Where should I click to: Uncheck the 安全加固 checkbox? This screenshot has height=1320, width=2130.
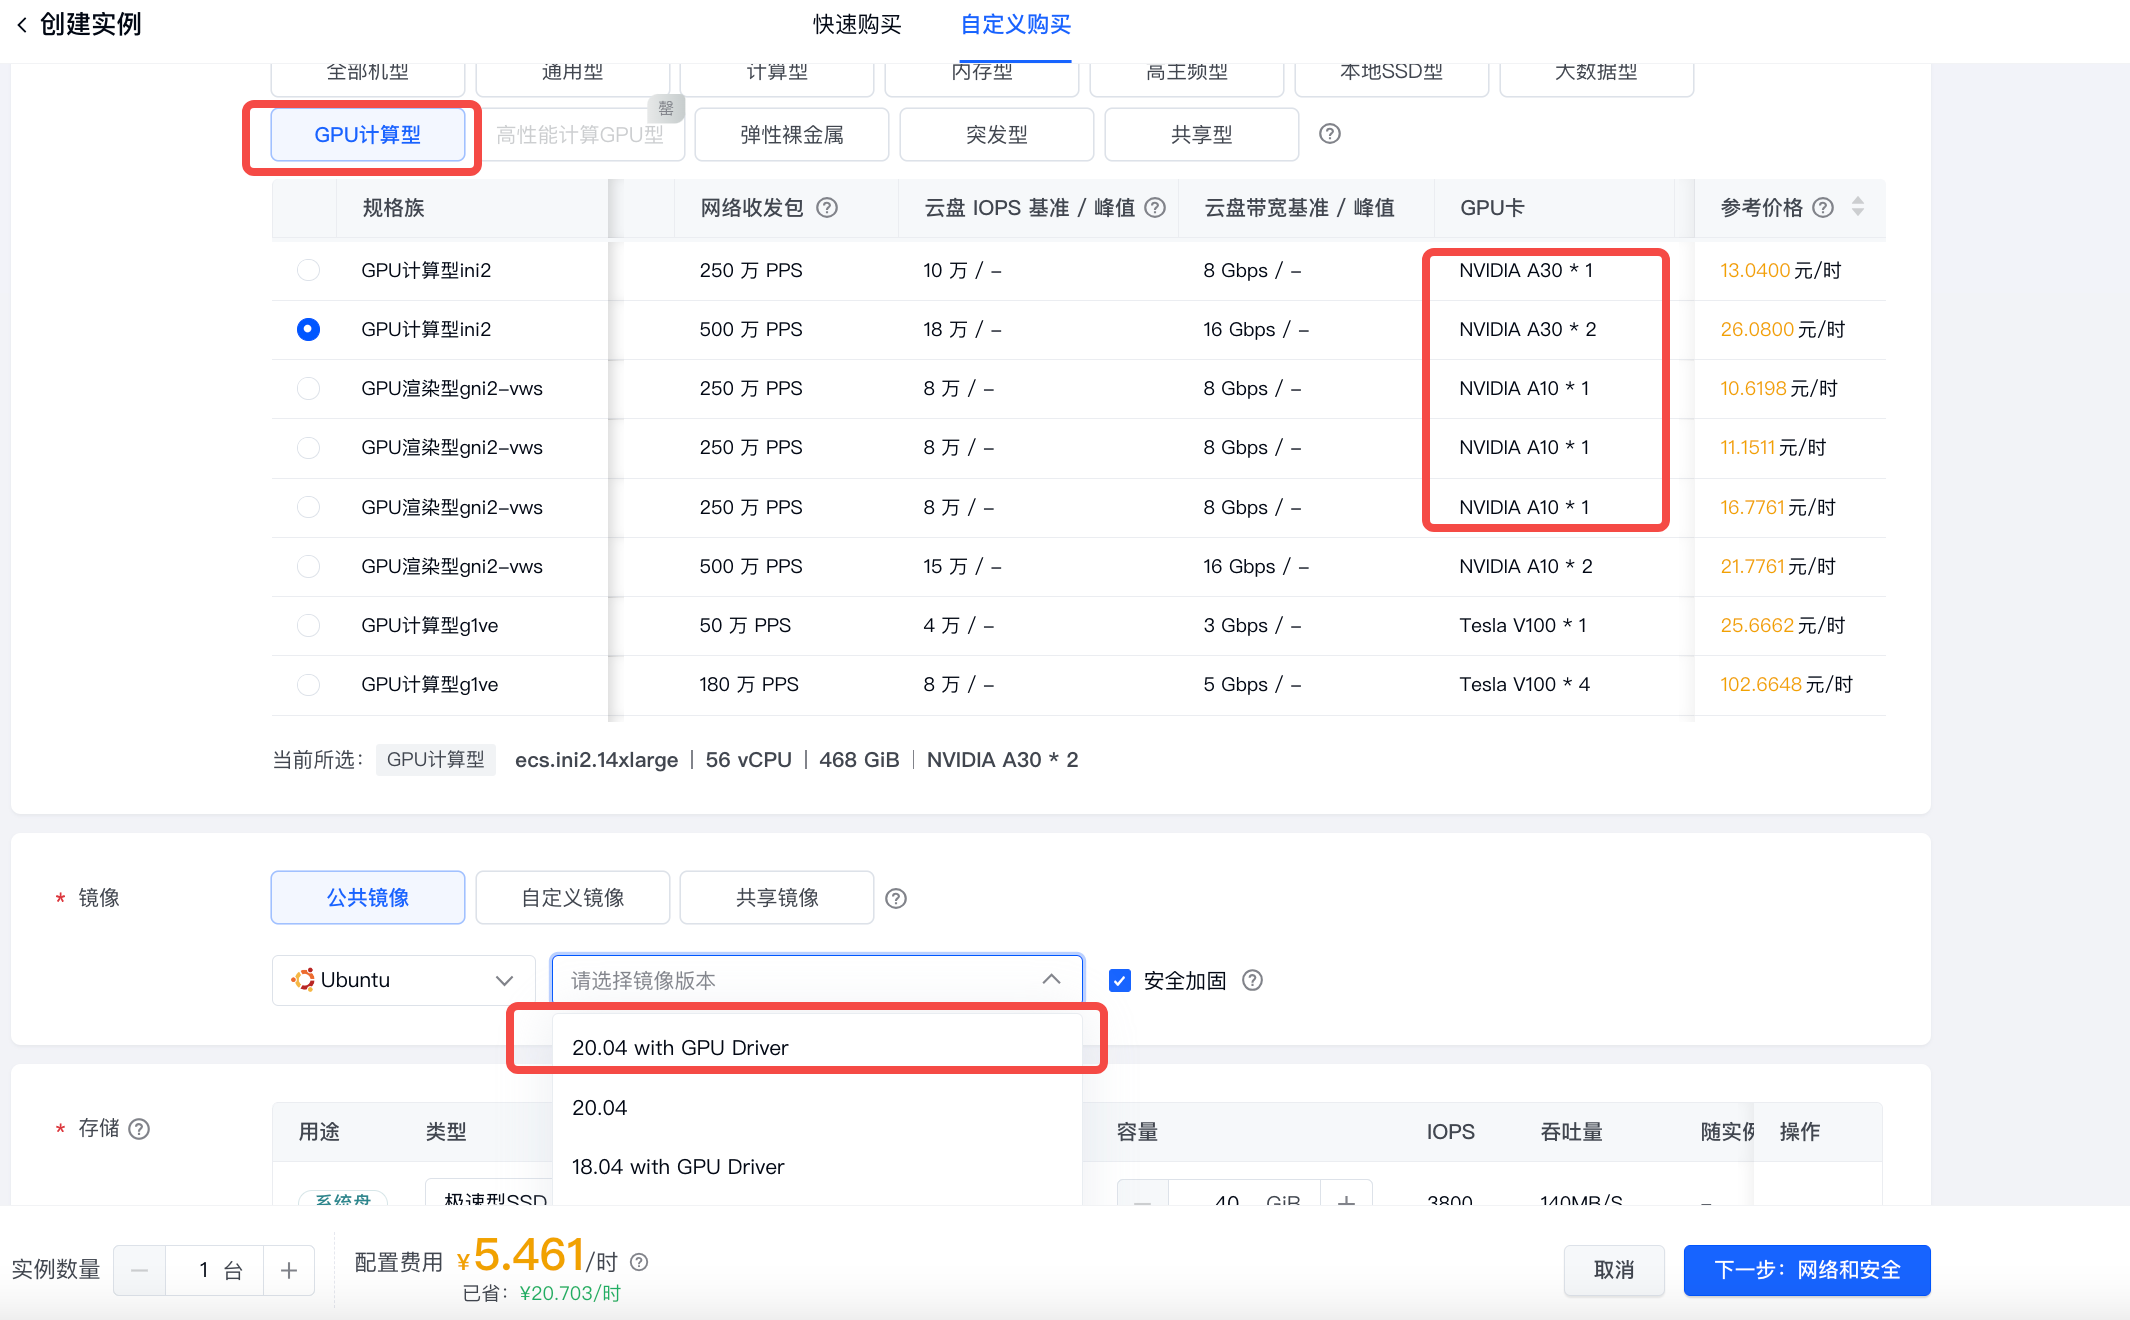pos(1120,980)
